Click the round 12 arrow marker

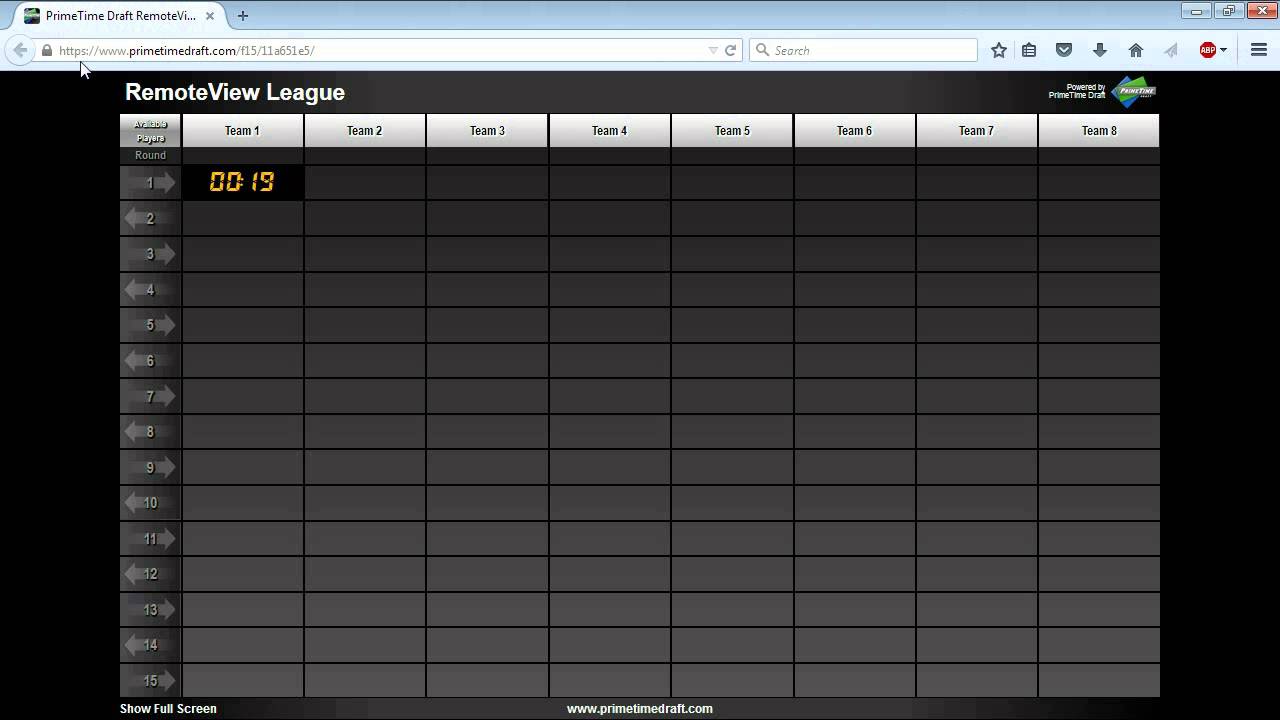151,574
